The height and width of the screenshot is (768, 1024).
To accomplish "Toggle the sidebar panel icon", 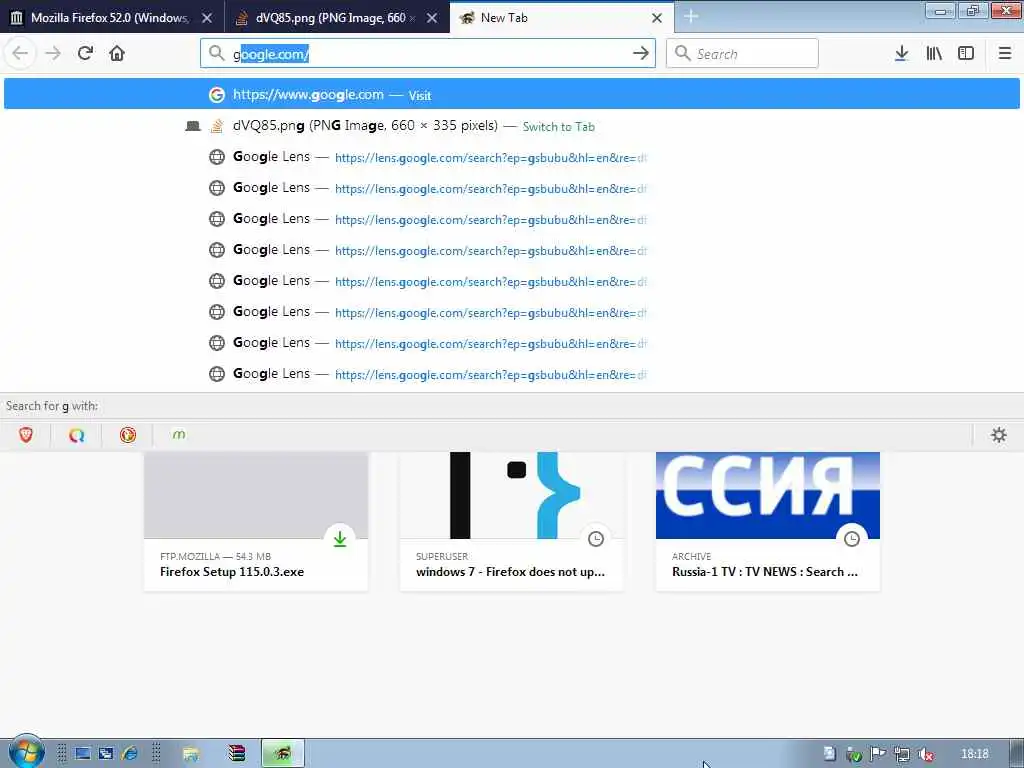I will pos(966,53).
